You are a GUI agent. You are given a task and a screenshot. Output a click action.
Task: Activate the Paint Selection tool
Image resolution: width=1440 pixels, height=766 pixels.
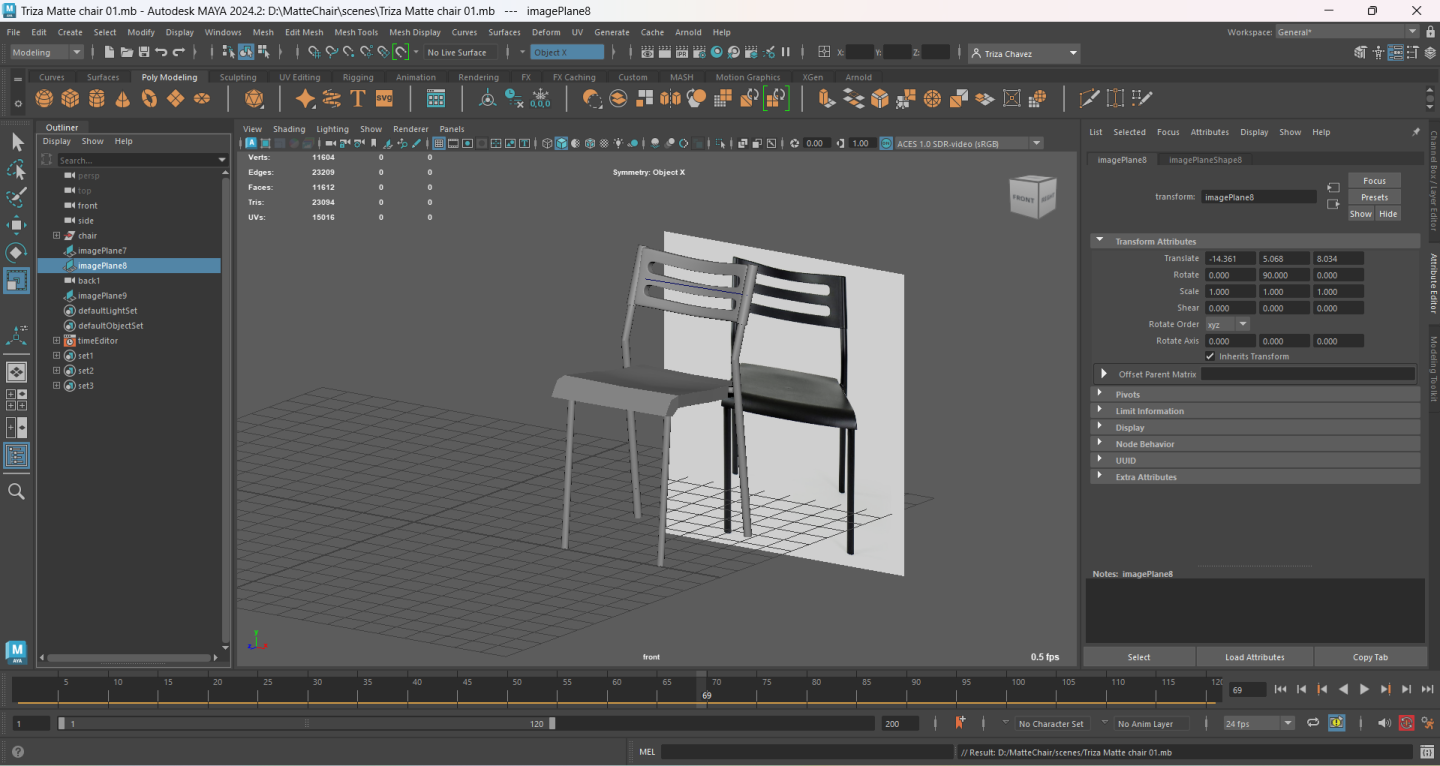point(17,196)
